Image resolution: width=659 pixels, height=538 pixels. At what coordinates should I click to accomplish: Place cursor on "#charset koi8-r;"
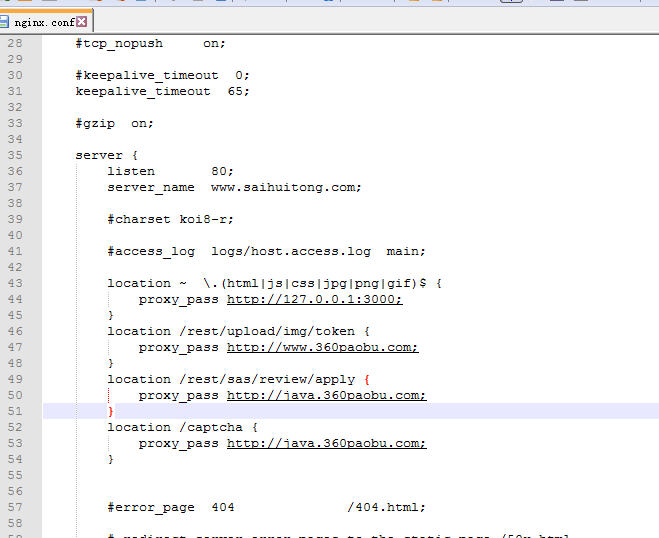coord(170,219)
